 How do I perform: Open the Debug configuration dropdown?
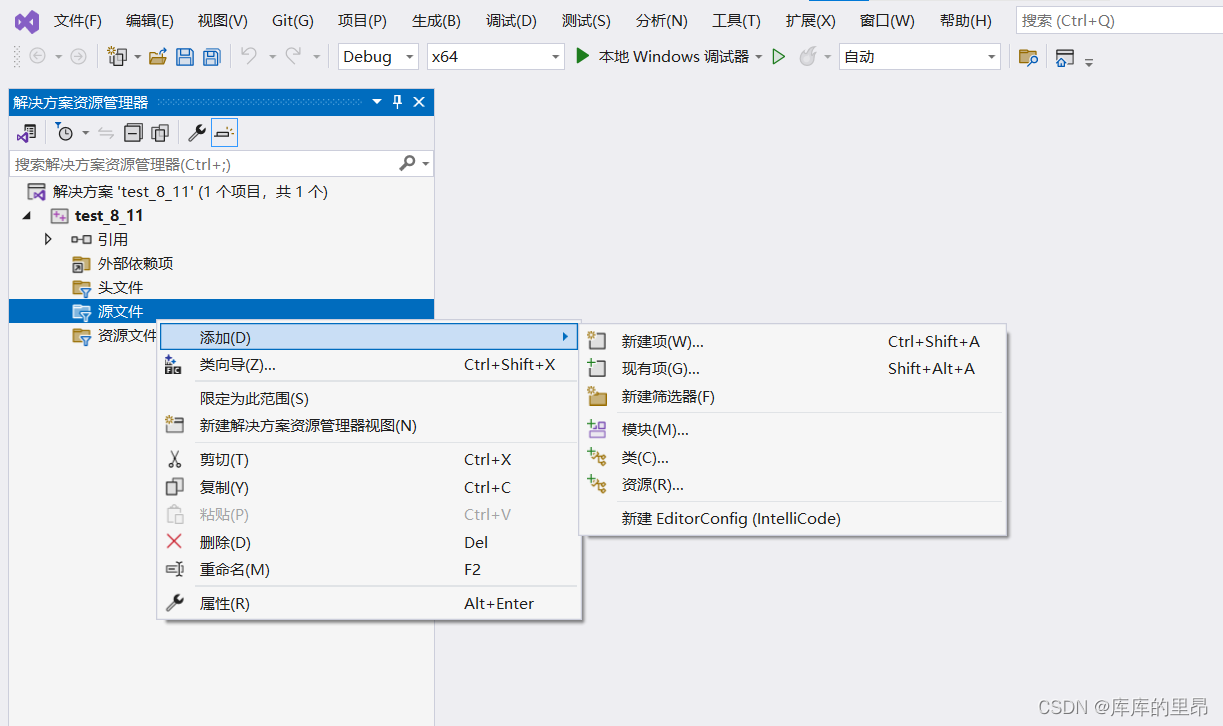[x=378, y=57]
